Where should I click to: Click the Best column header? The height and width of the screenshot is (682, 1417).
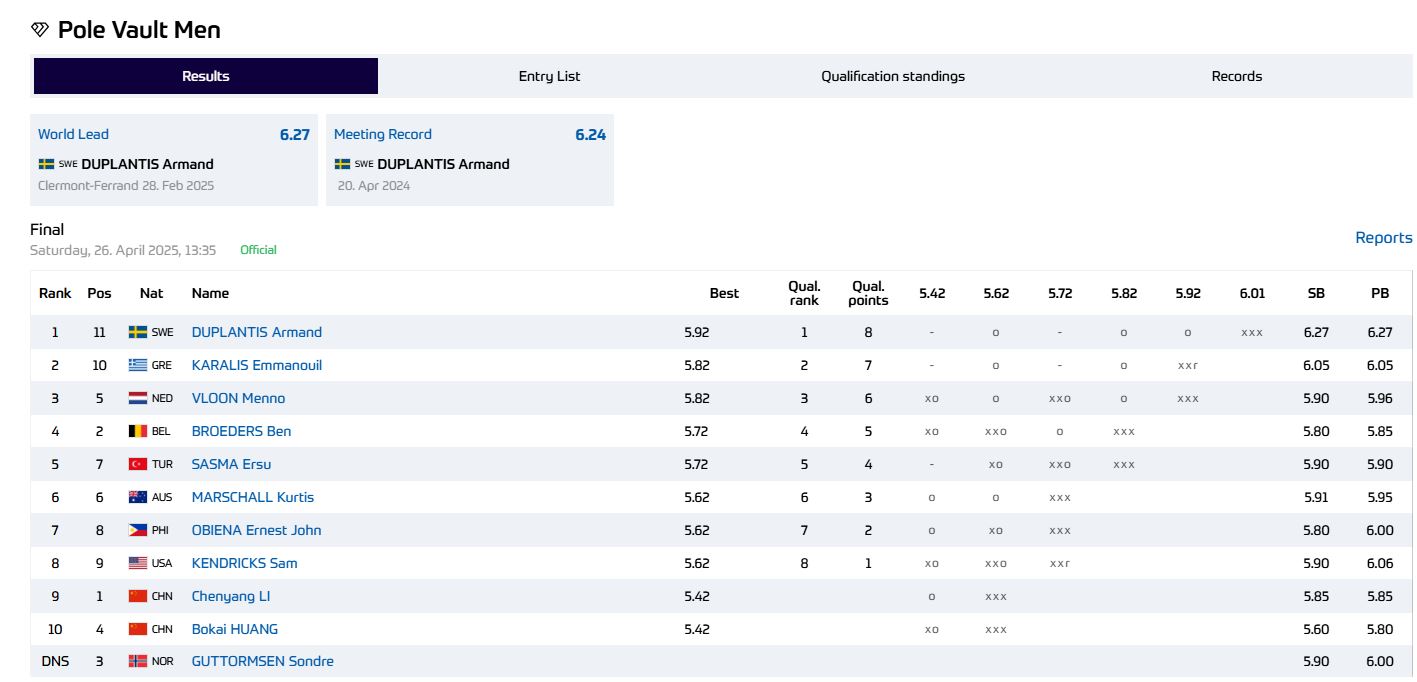[x=724, y=293]
